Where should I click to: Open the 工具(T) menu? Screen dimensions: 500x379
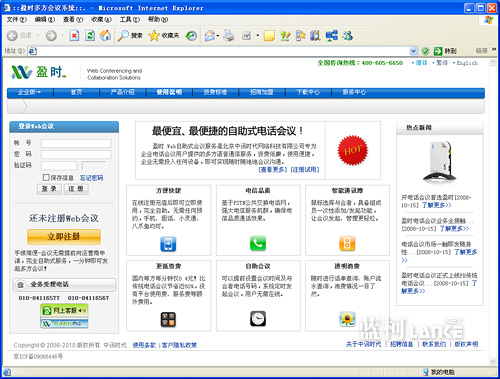pyautogui.click(x=130, y=19)
